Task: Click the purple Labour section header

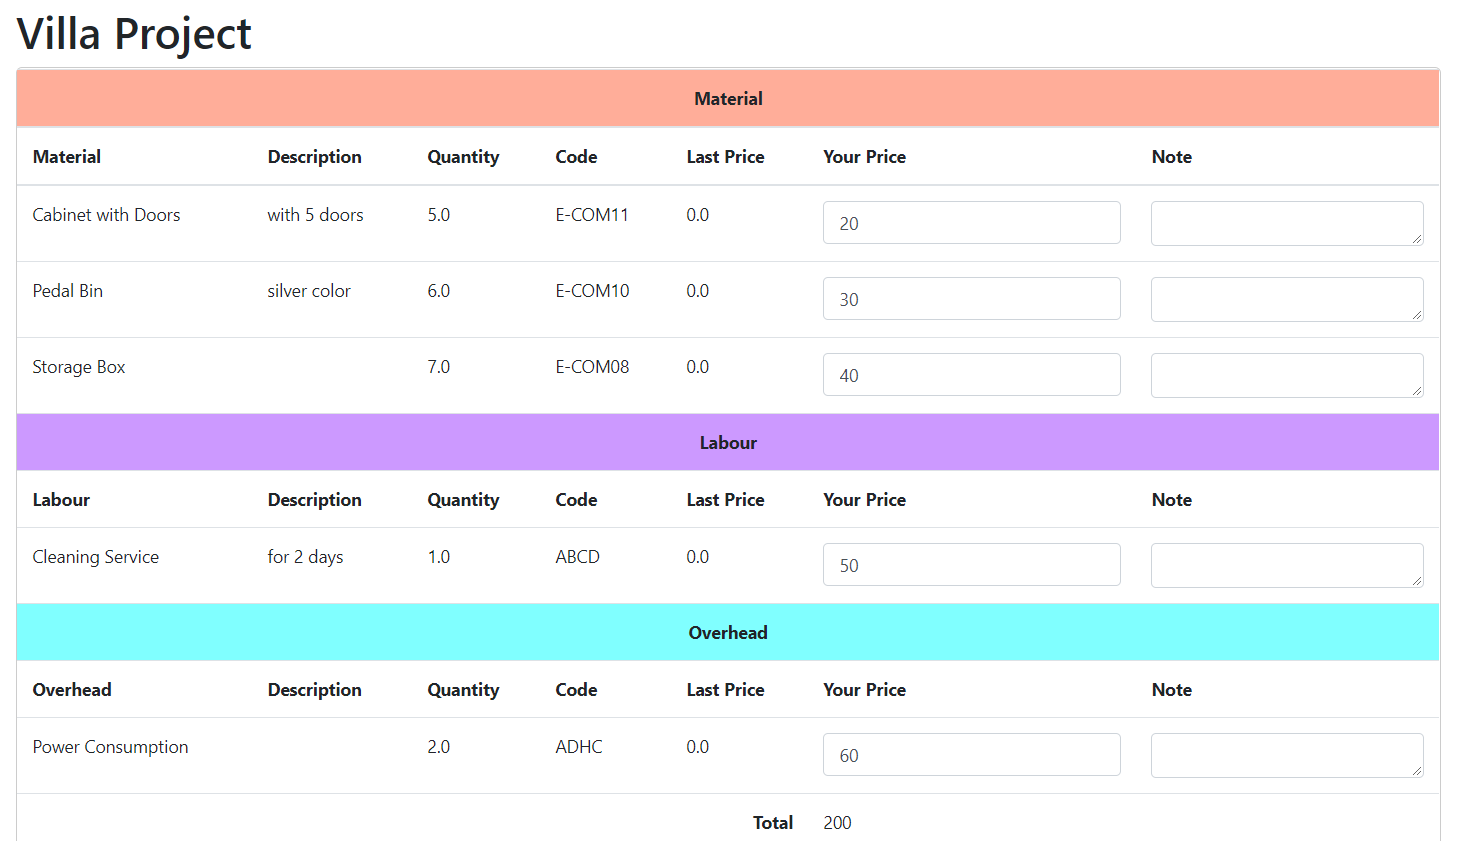Action: click(728, 442)
